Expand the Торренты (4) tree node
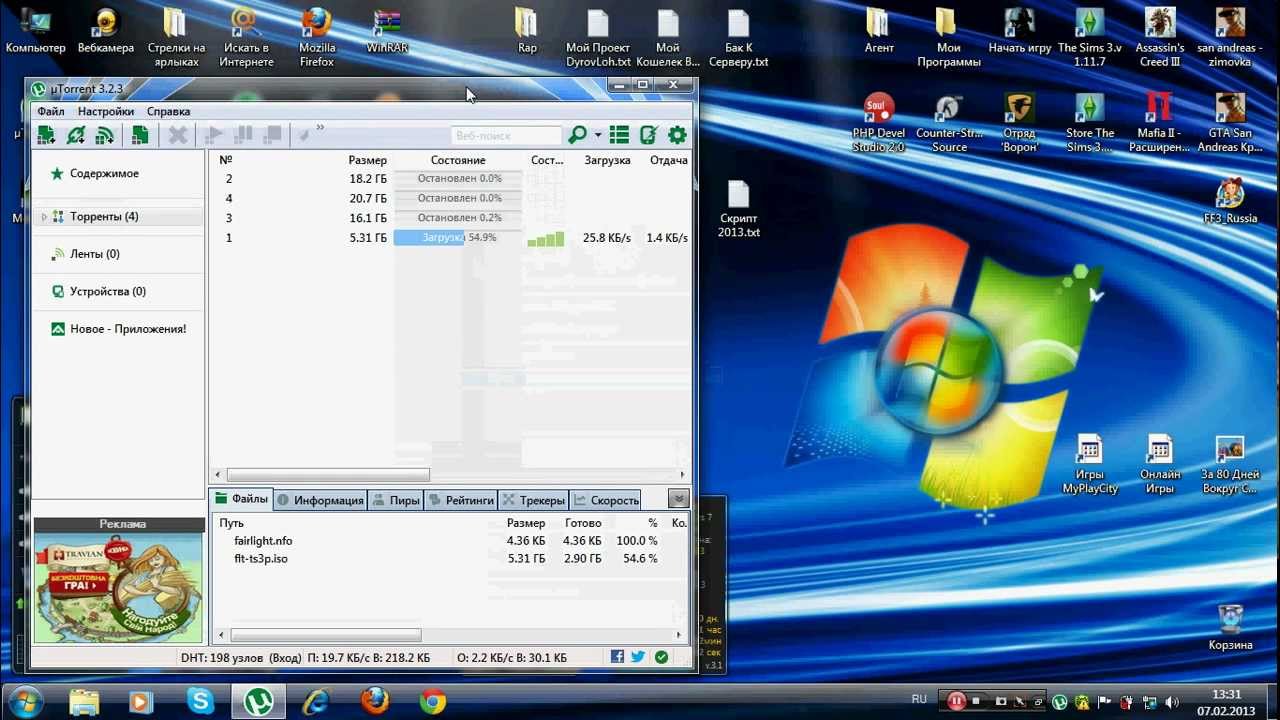The height and width of the screenshot is (720, 1280). pyautogui.click(x=44, y=217)
